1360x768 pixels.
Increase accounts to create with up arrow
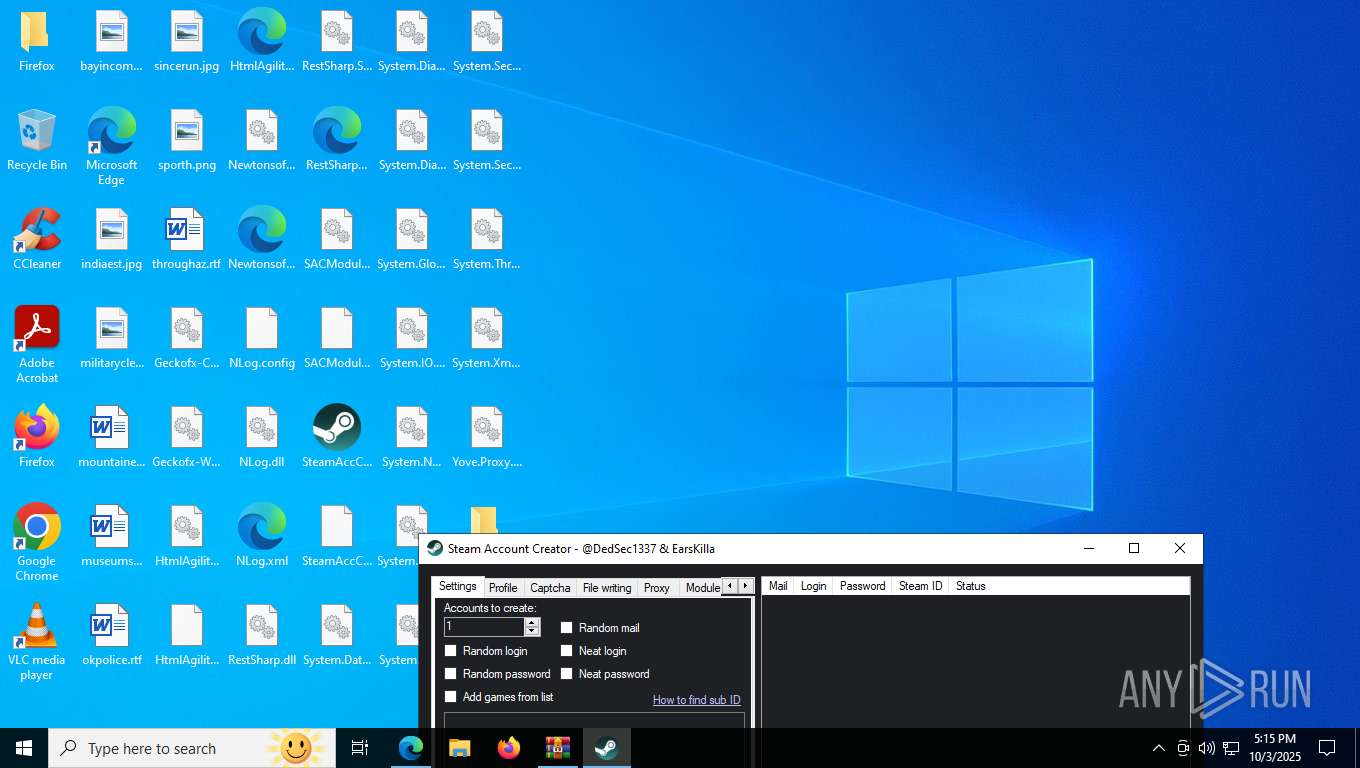[532, 622]
